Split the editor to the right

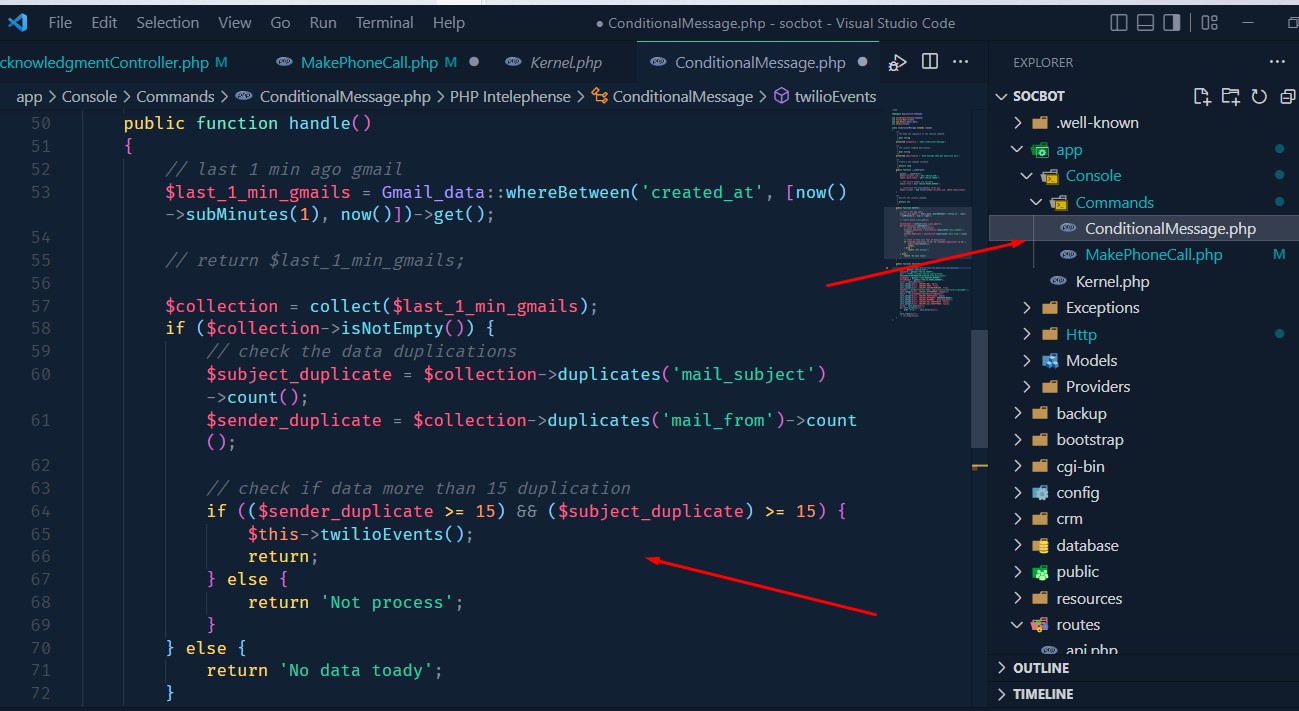930,62
